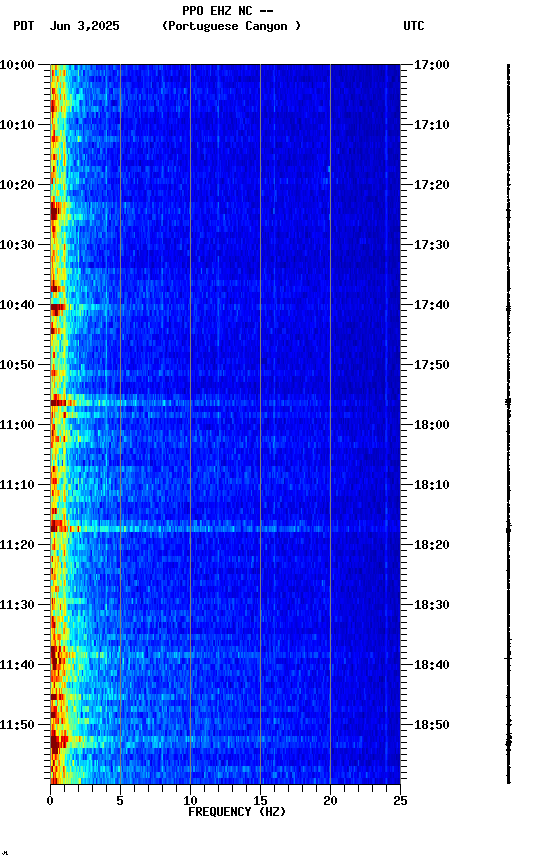
Task: Click the '0' frequency axis tick label
Action: 50,801
